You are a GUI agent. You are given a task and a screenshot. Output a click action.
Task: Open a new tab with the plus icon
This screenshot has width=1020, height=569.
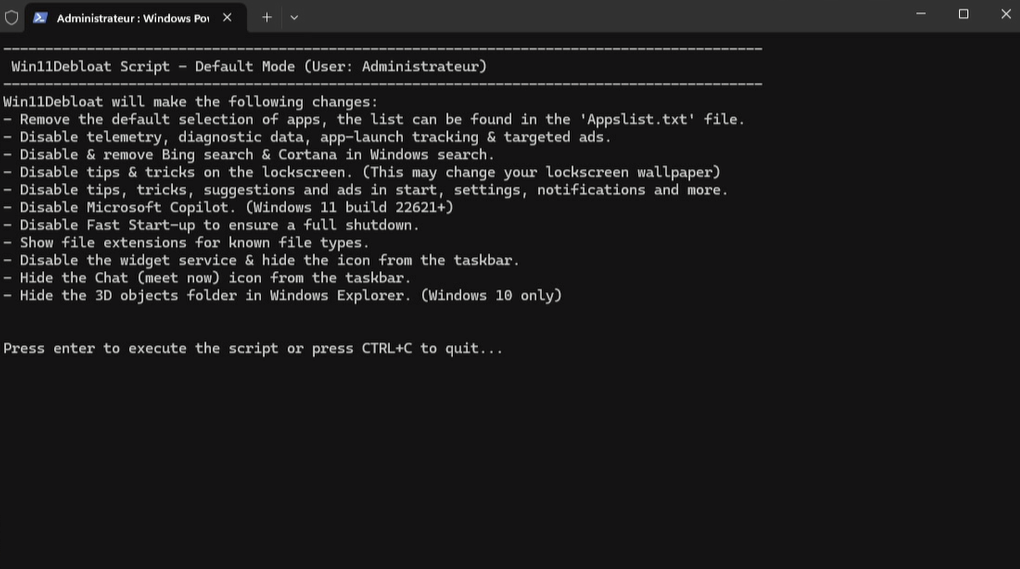[x=267, y=18]
